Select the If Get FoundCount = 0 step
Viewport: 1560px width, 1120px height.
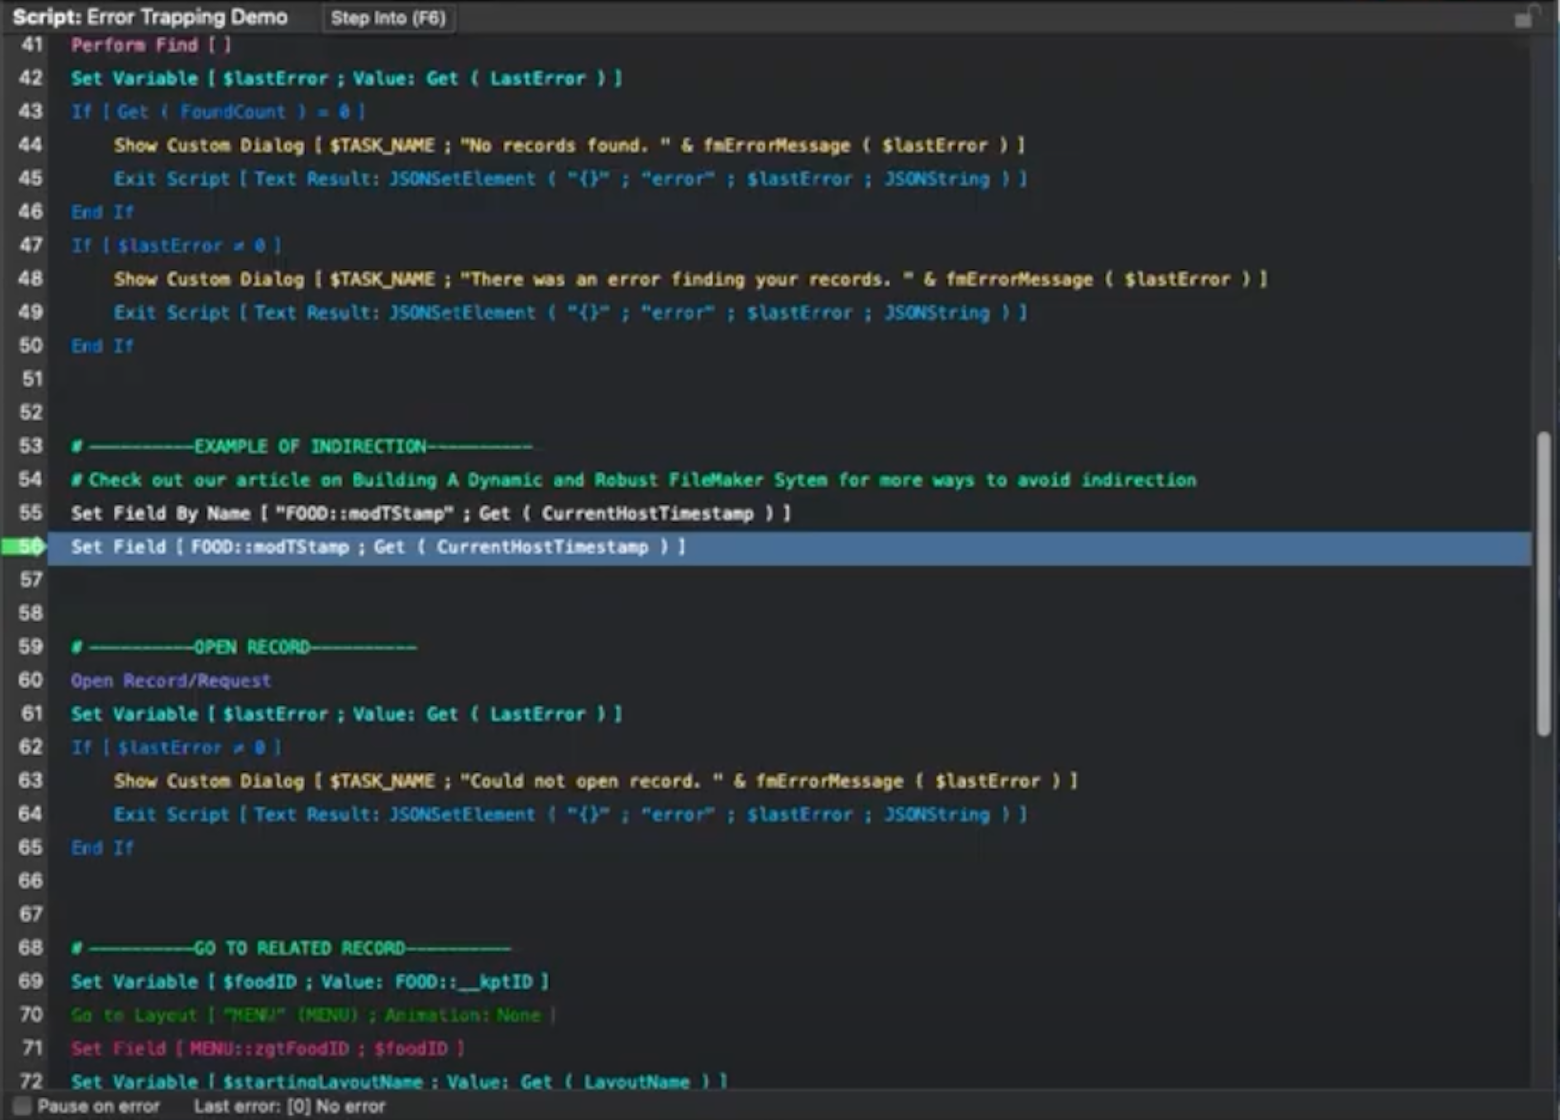789,112
